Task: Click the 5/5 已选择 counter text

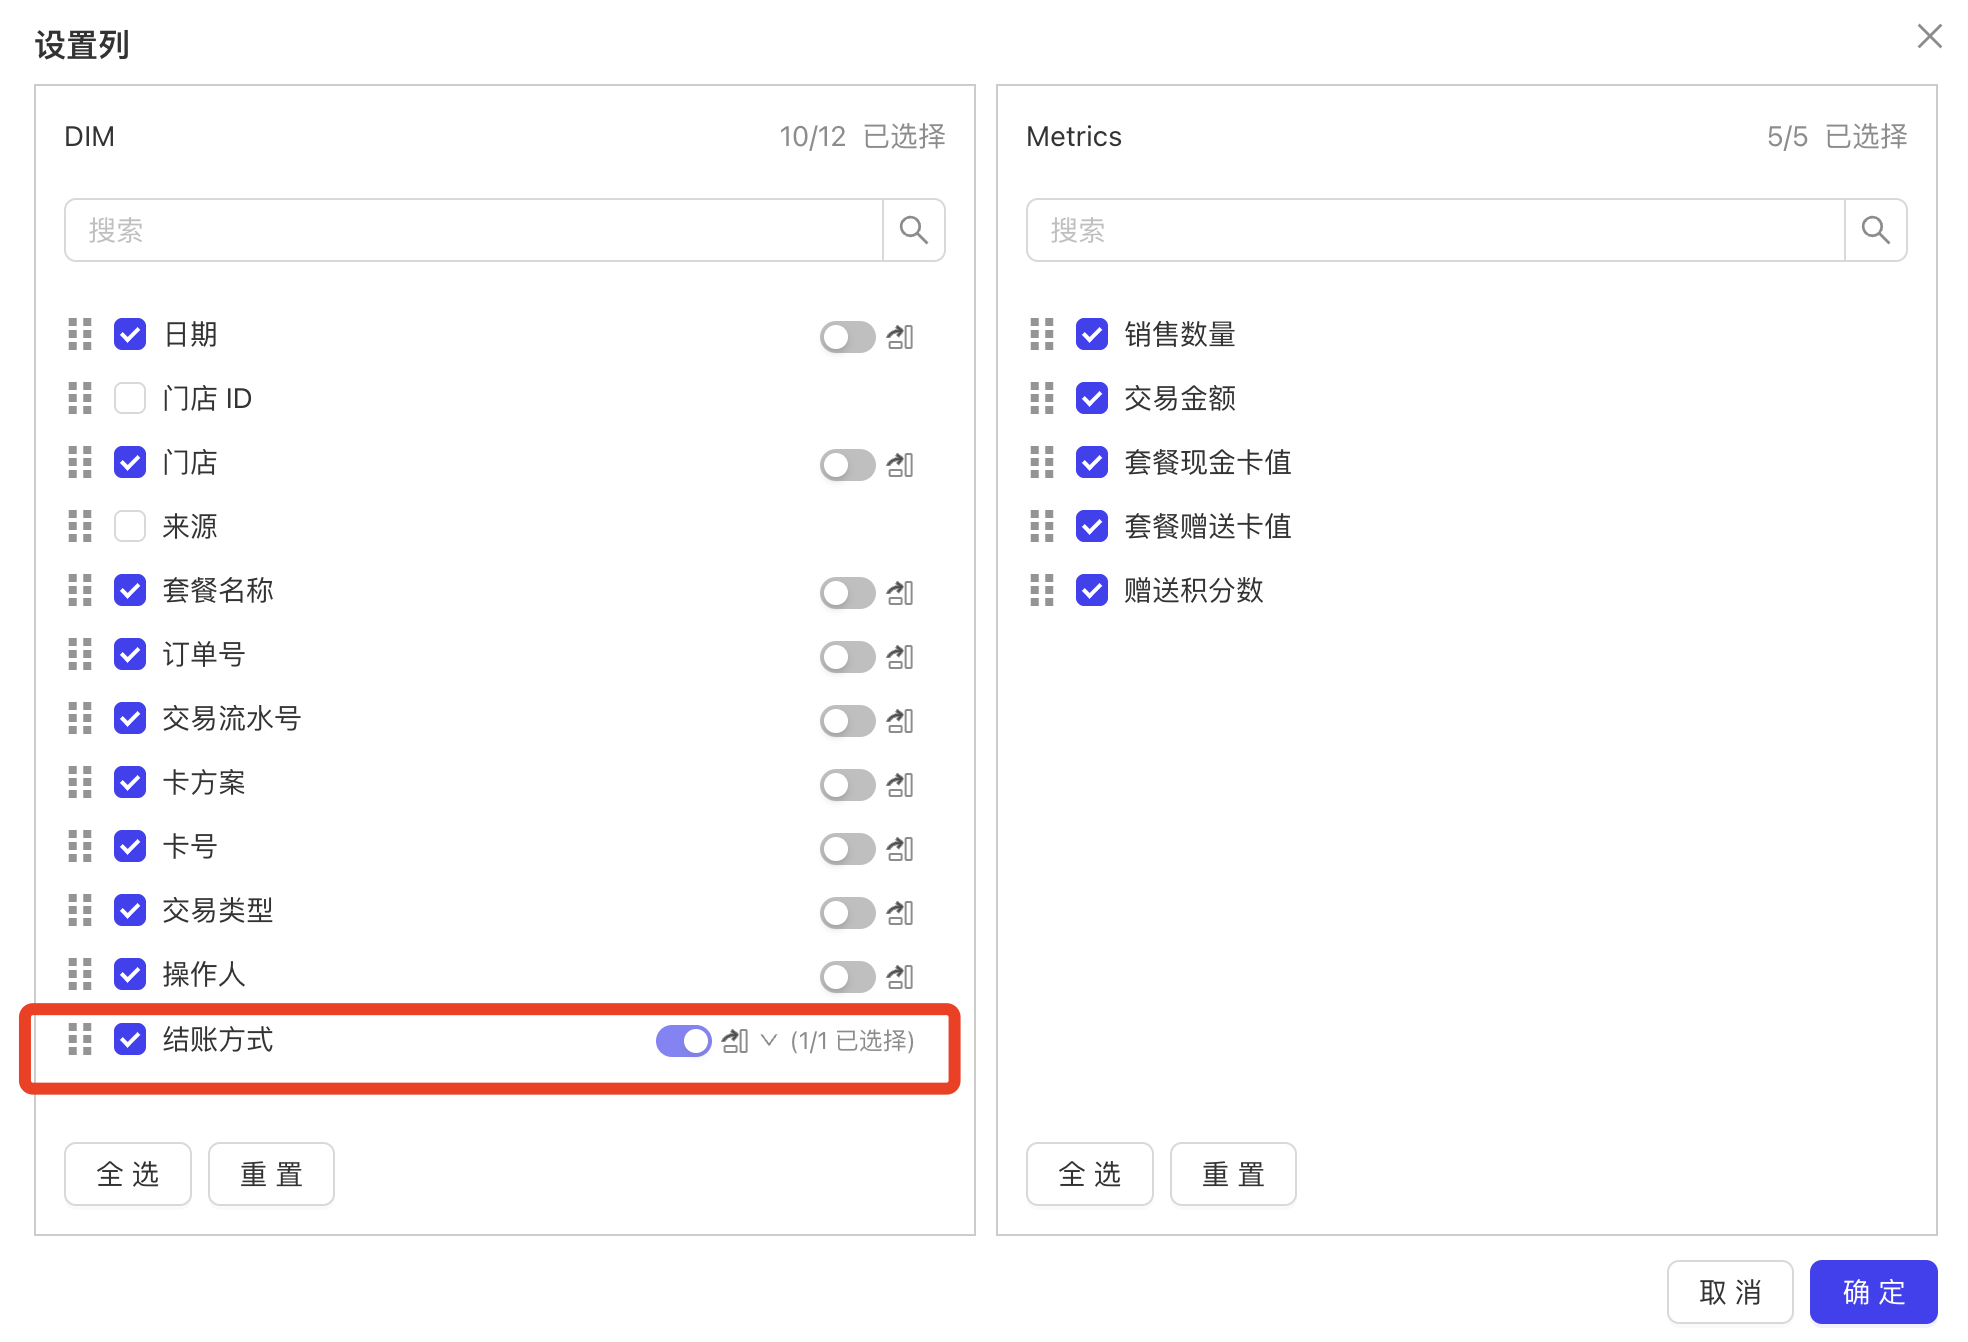Action: click(x=1837, y=136)
